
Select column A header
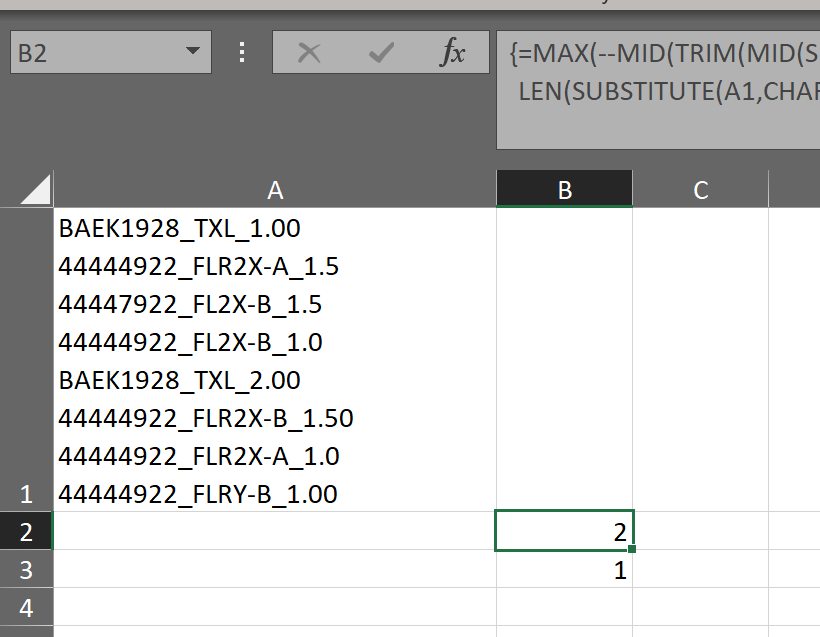(x=275, y=189)
